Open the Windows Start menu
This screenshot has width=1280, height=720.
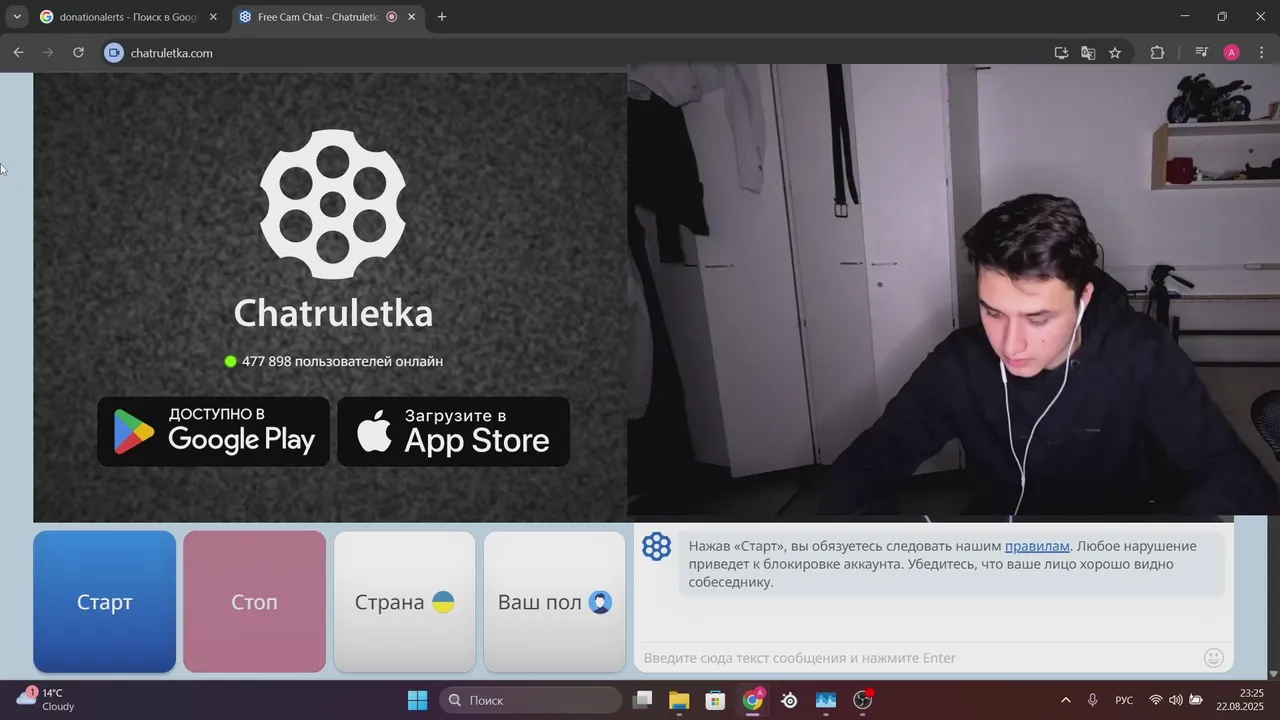pos(418,700)
